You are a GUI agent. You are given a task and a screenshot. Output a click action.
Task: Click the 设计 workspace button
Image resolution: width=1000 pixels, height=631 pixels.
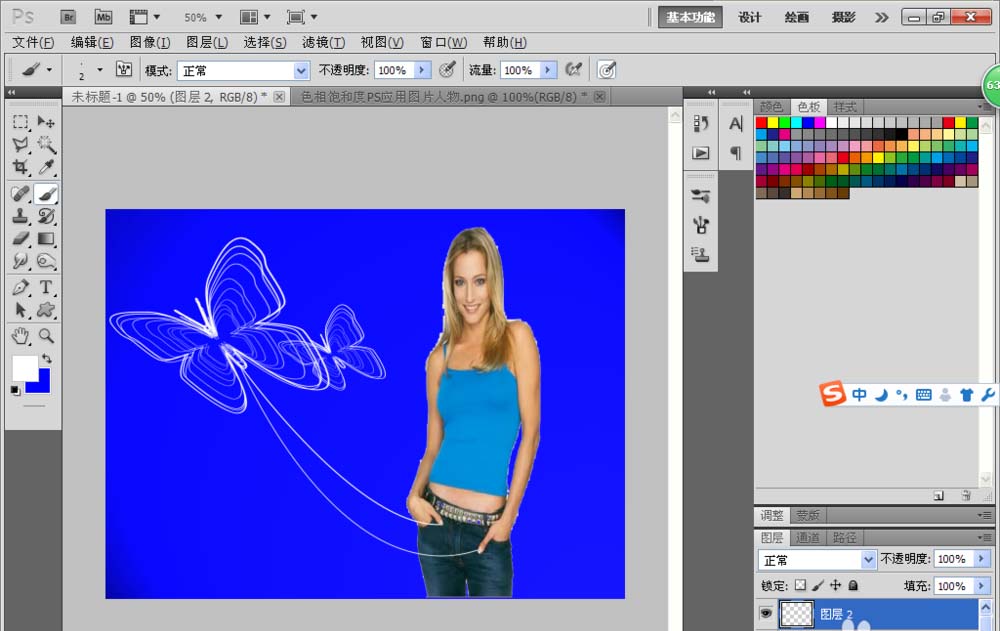tap(750, 17)
